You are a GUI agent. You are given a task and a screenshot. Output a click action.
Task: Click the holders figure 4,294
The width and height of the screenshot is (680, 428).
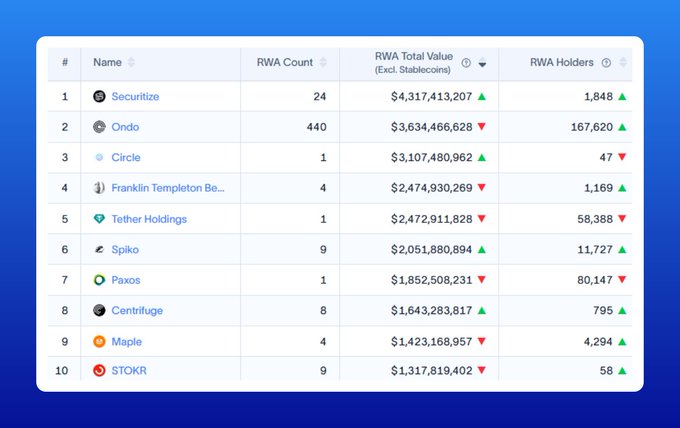[598, 342]
